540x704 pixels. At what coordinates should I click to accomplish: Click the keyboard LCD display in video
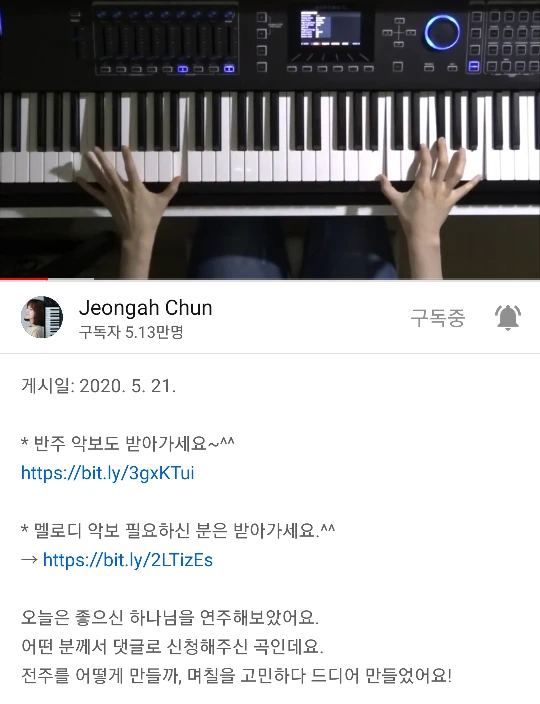point(330,28)
